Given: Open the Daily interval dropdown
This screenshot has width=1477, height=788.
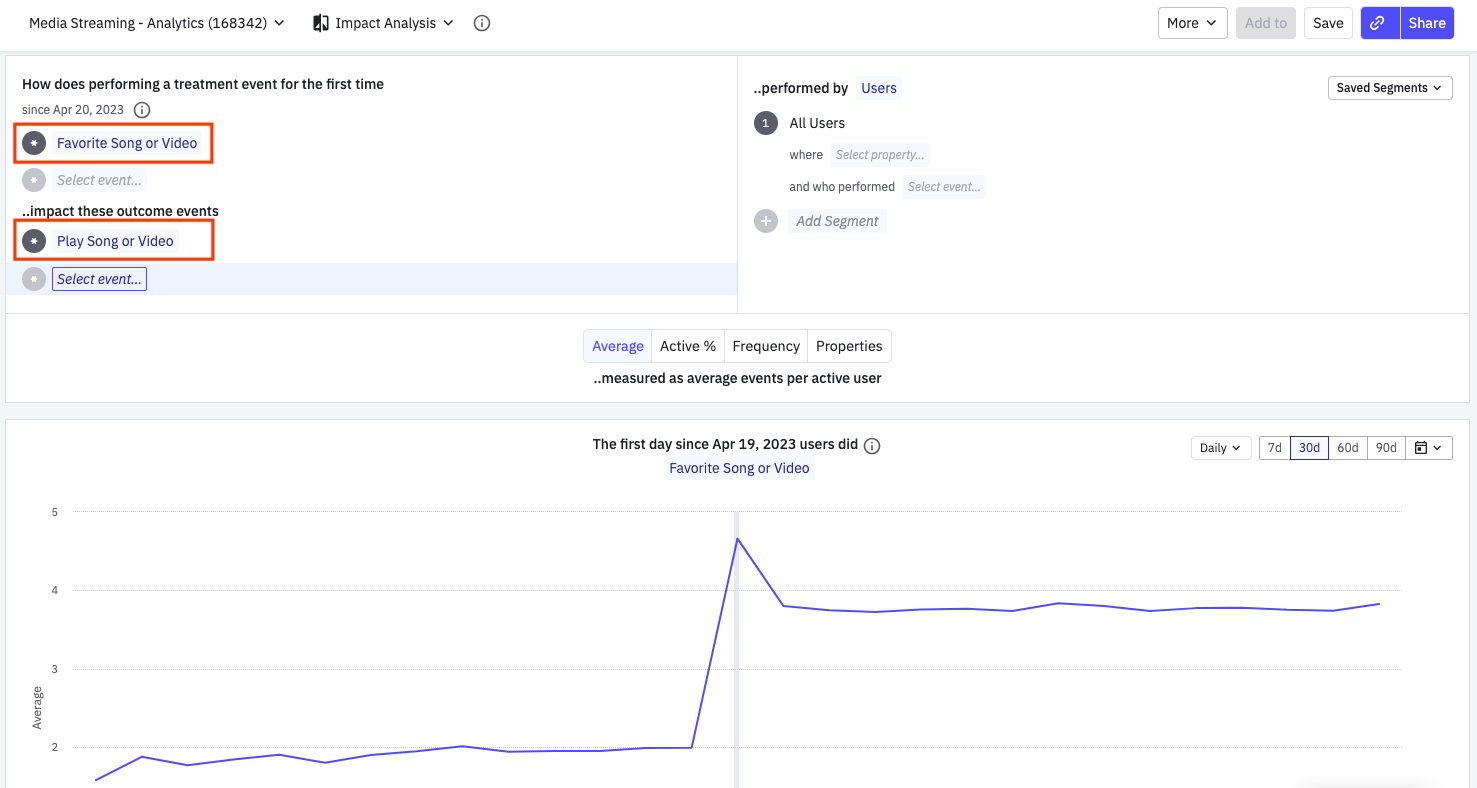Looking at the screenshot, I should point(1221,448).
